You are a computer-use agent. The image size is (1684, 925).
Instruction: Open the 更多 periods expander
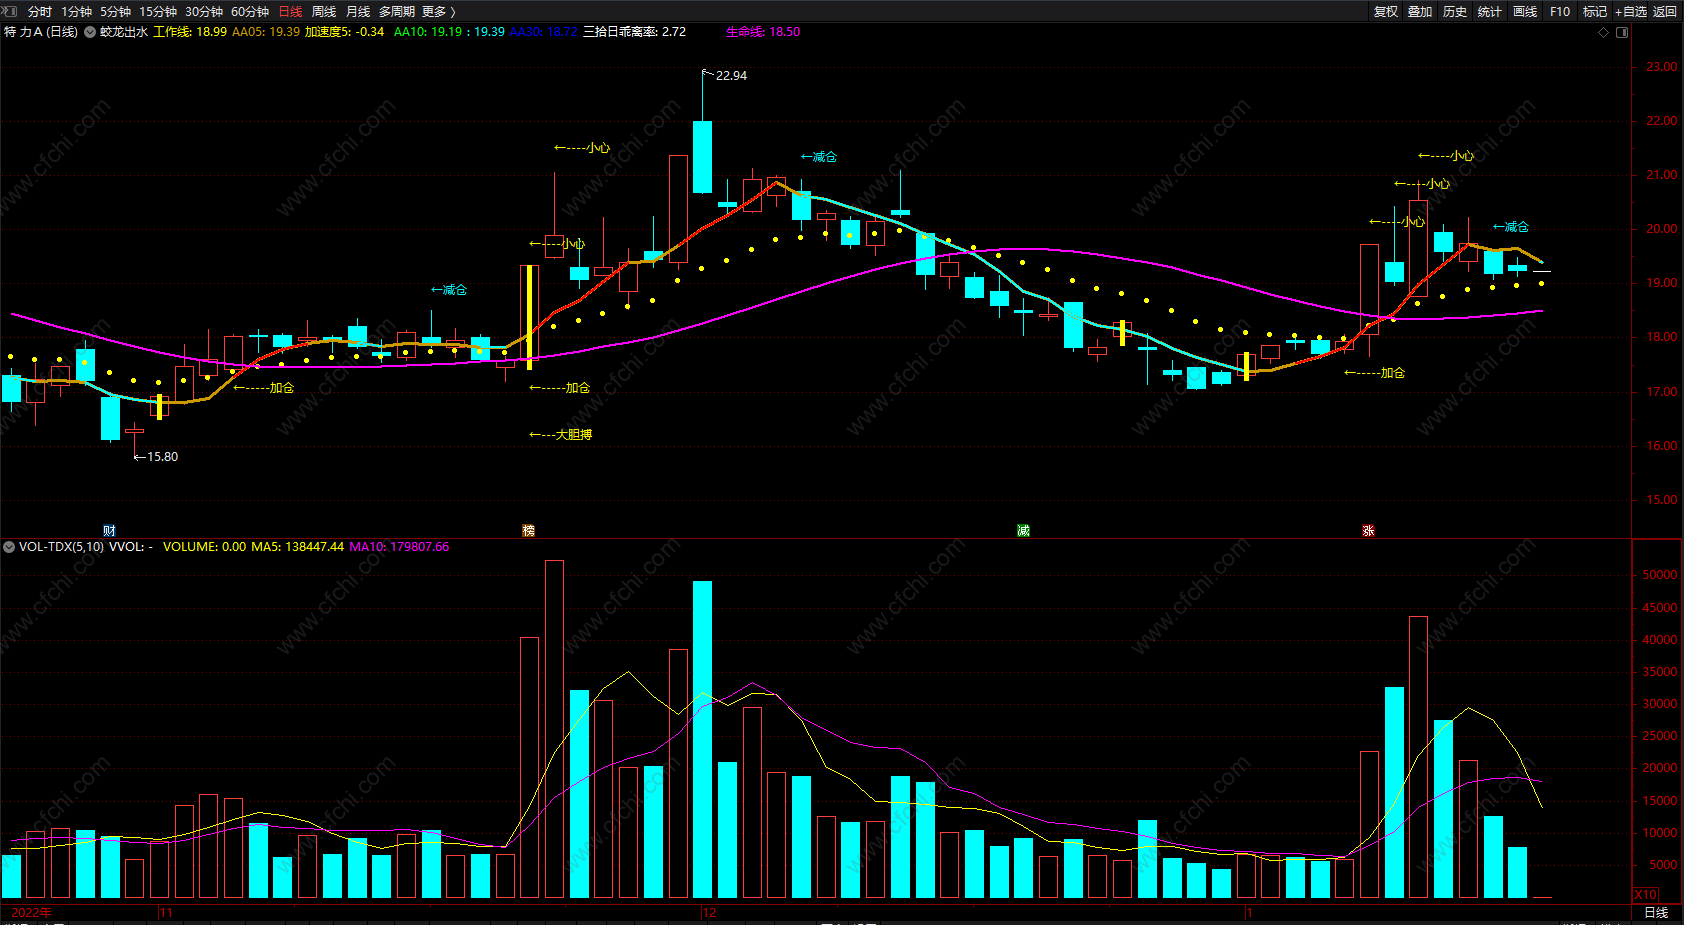pos(439,12)
